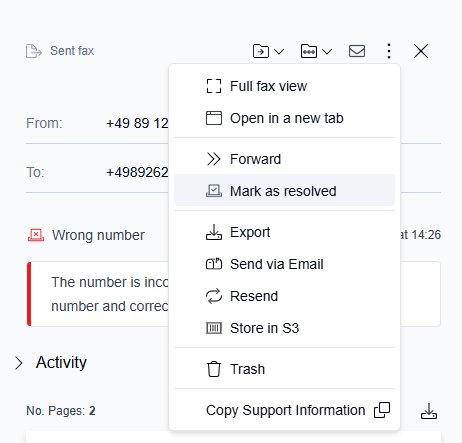Click the error message text box
Screen dimensions: 462x443
233,294
